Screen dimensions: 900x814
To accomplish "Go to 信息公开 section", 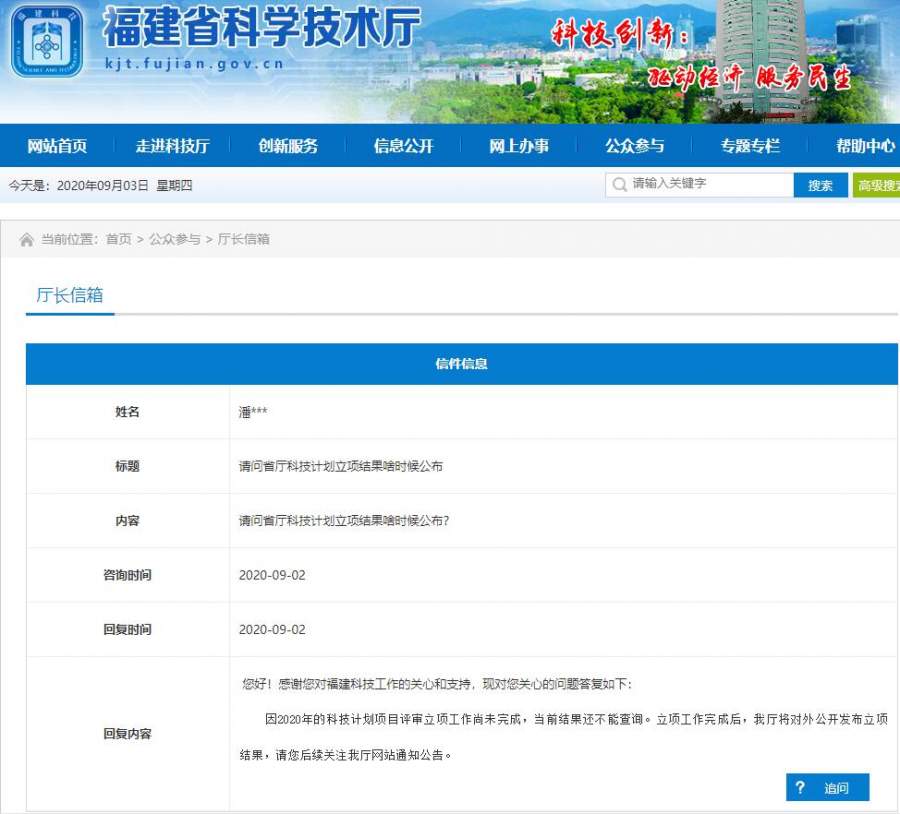I will 403,146.
